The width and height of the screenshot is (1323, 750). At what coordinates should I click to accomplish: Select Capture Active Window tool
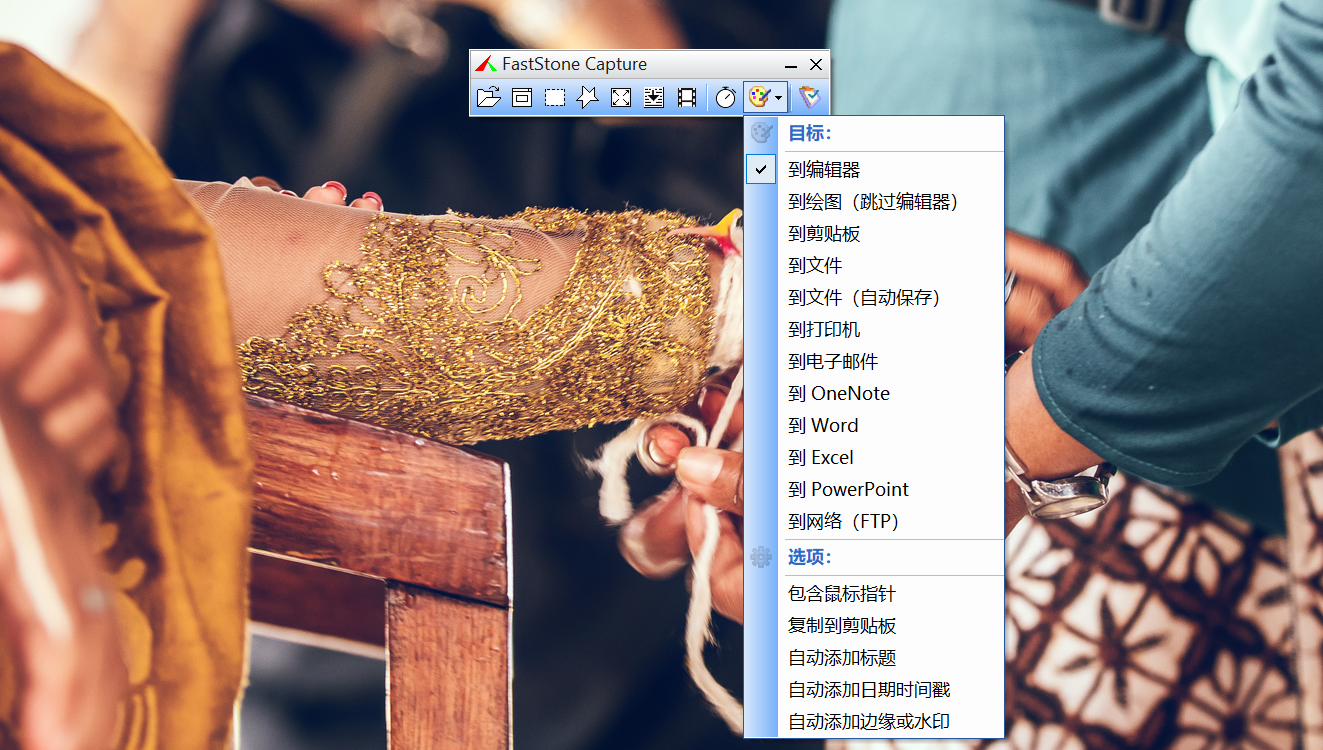(x=522, y=97)
